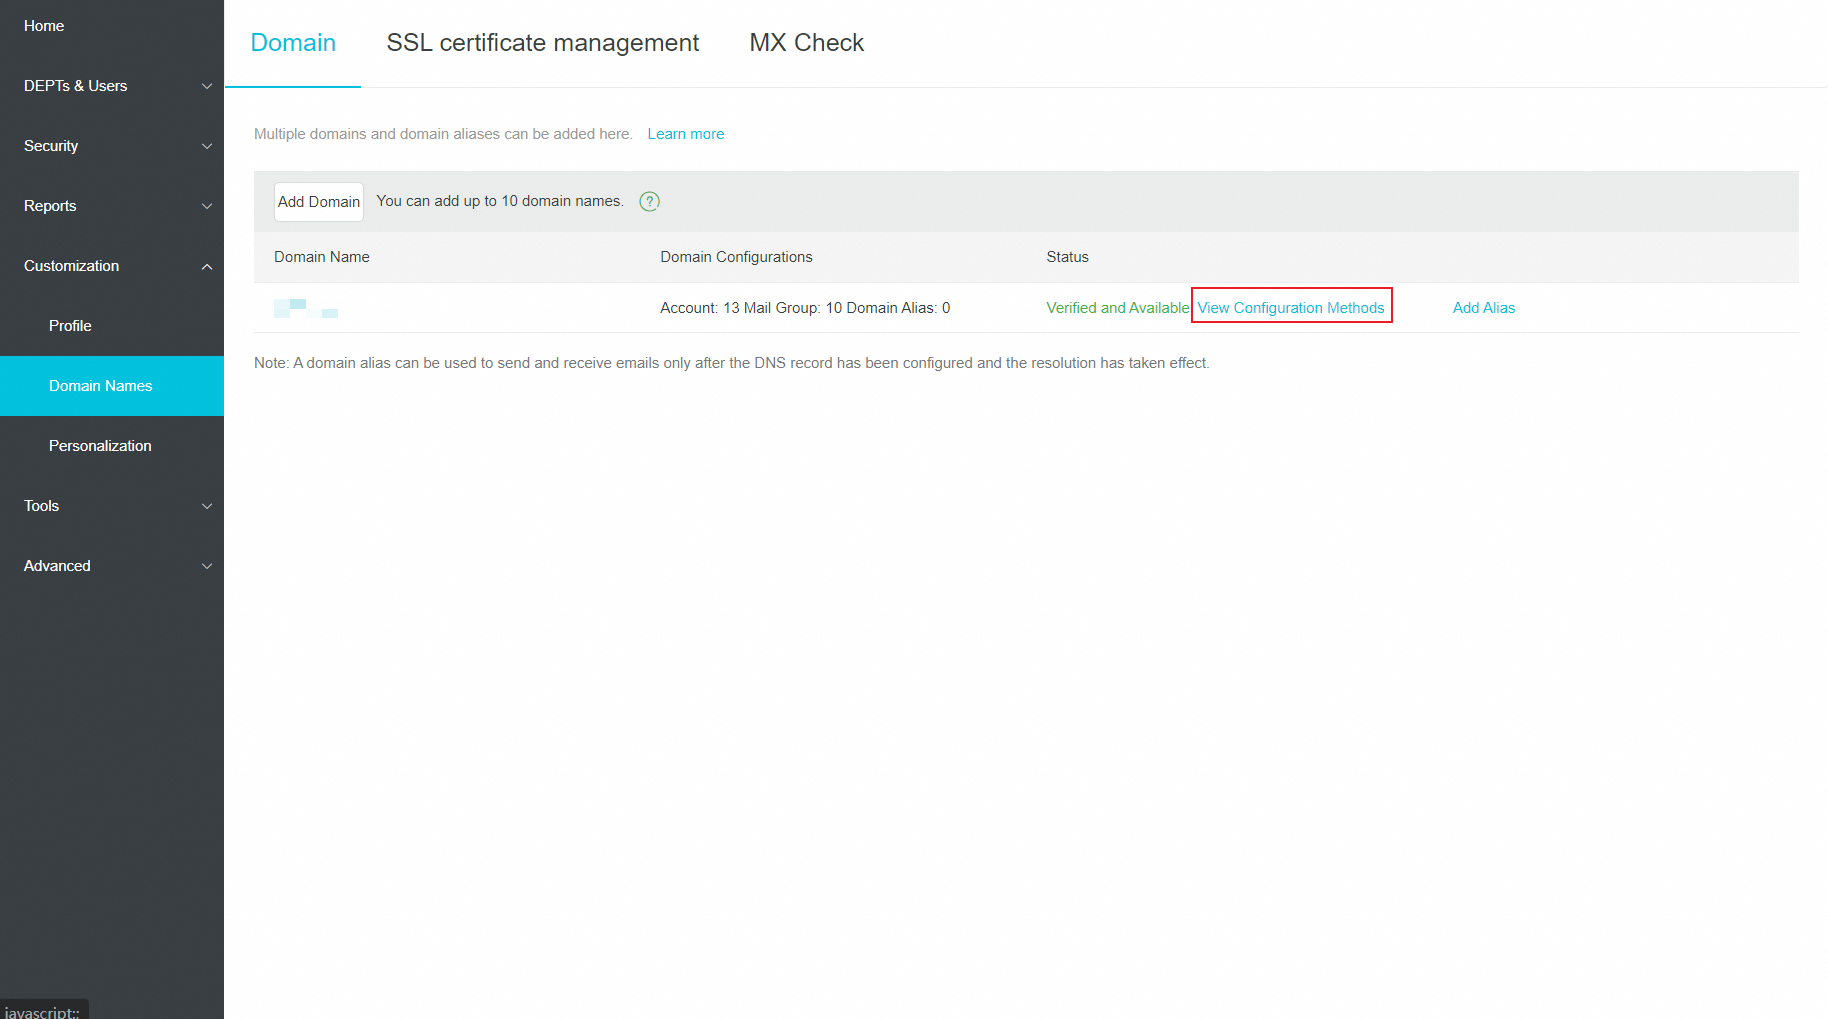The image size is (1828, 1019).
Task: Click the Domain Name column header
Action: pos(322,257)
